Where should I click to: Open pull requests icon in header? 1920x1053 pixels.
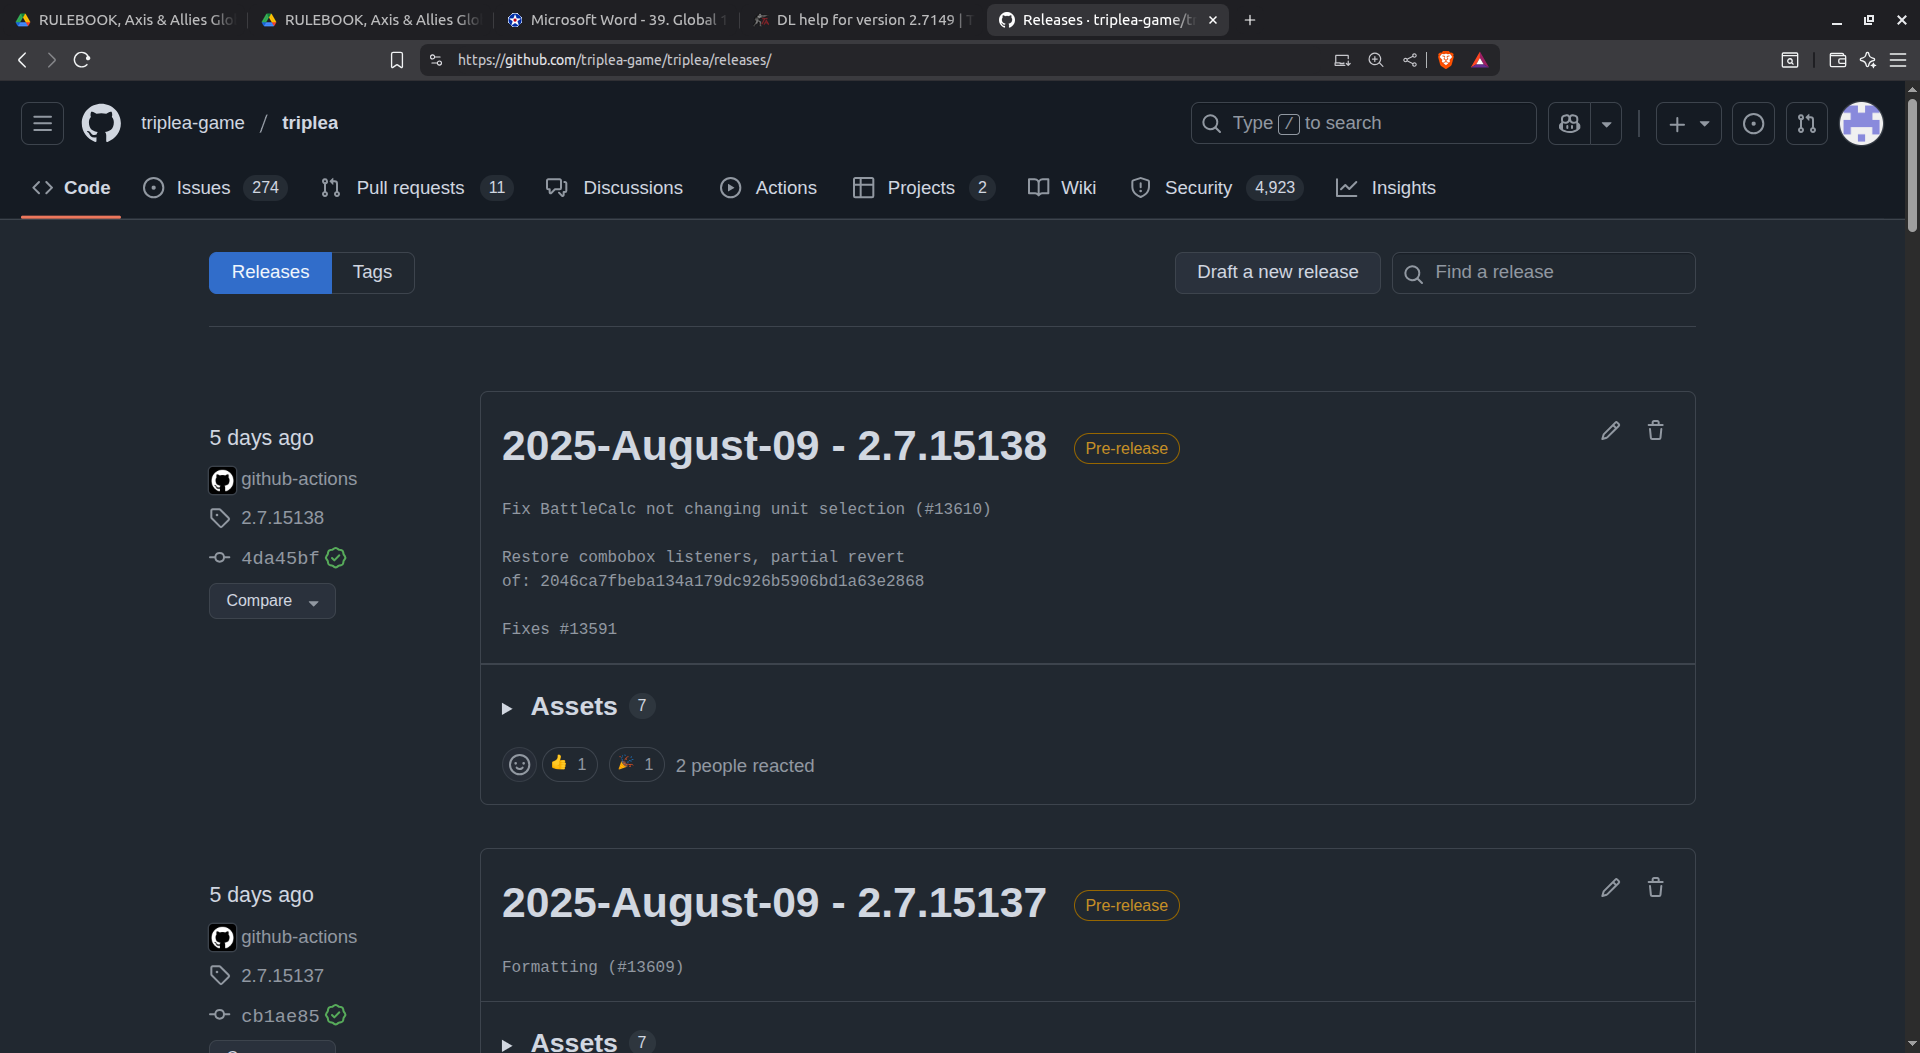(x=1806, y=123)
